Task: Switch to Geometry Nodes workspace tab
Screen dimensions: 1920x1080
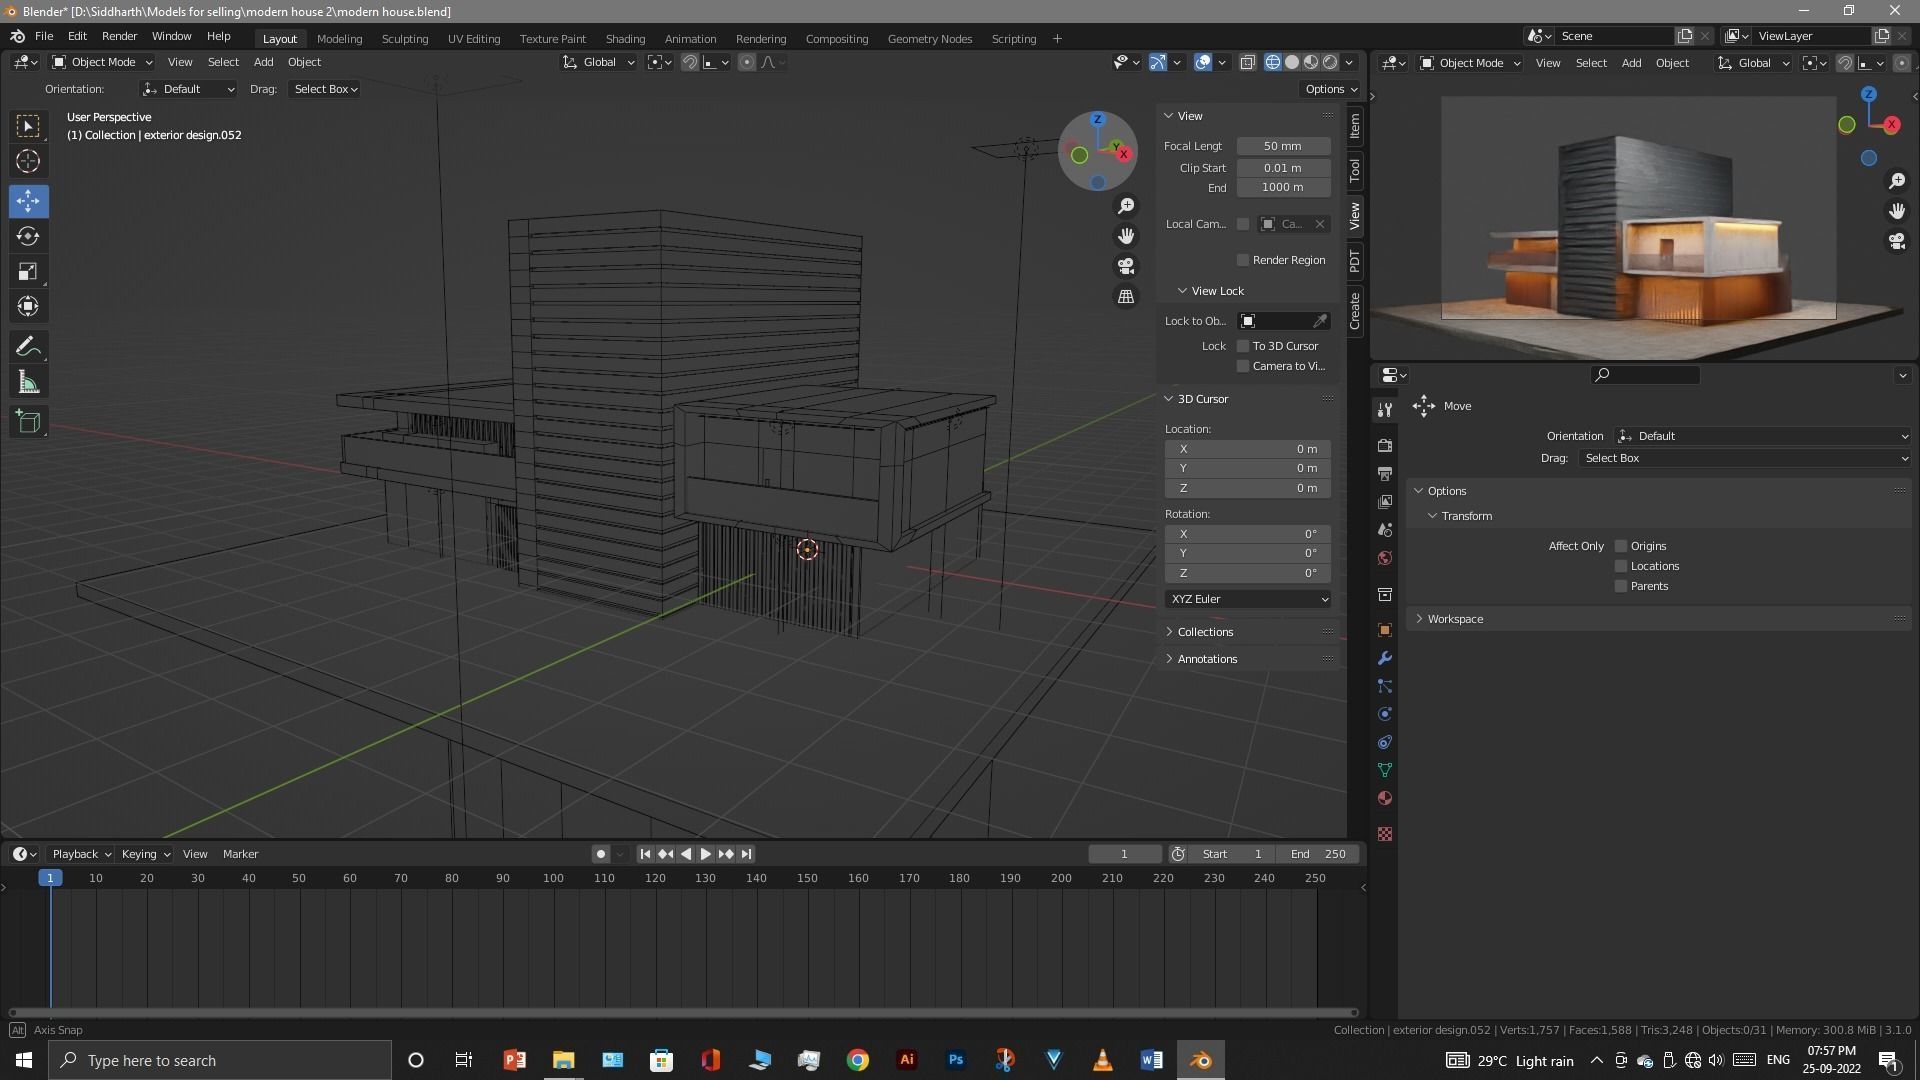Action: [x=929, y=39]
